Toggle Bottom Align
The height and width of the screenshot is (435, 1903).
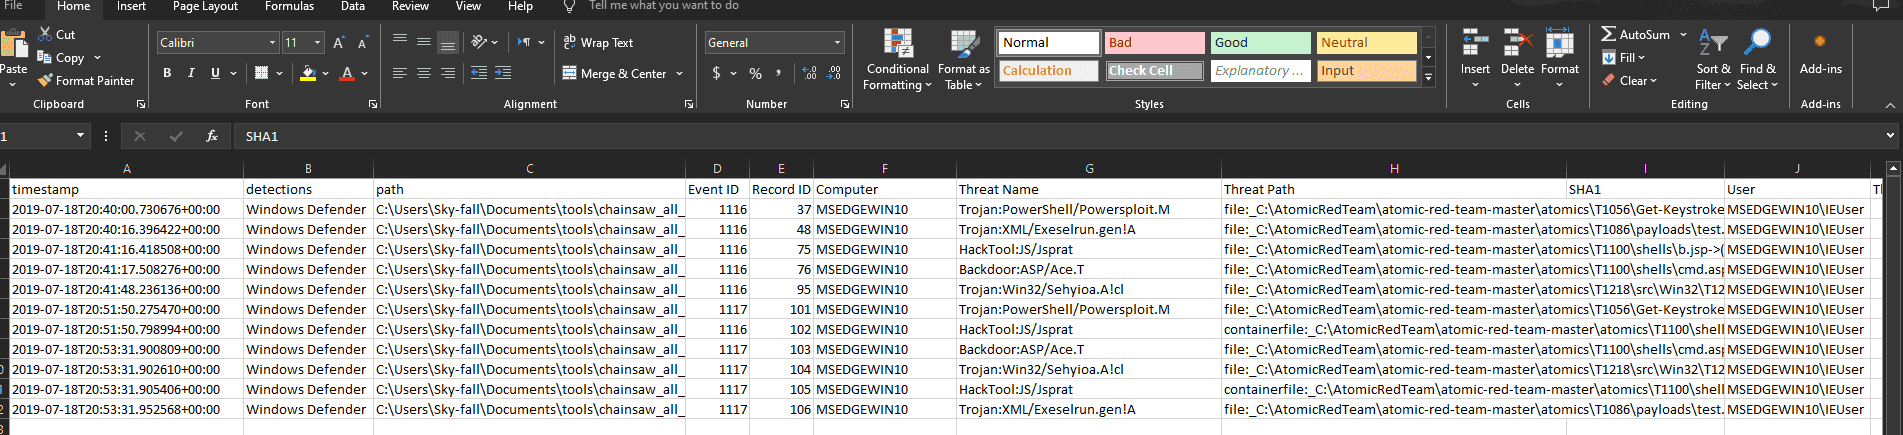pos(448,42)
